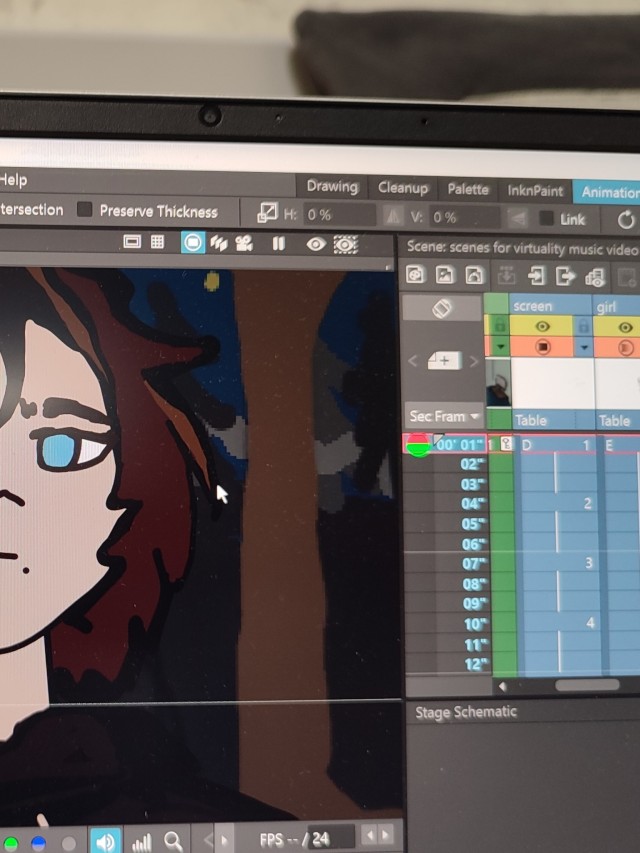Click the Stage Schematic panel title

coord(466,712)
